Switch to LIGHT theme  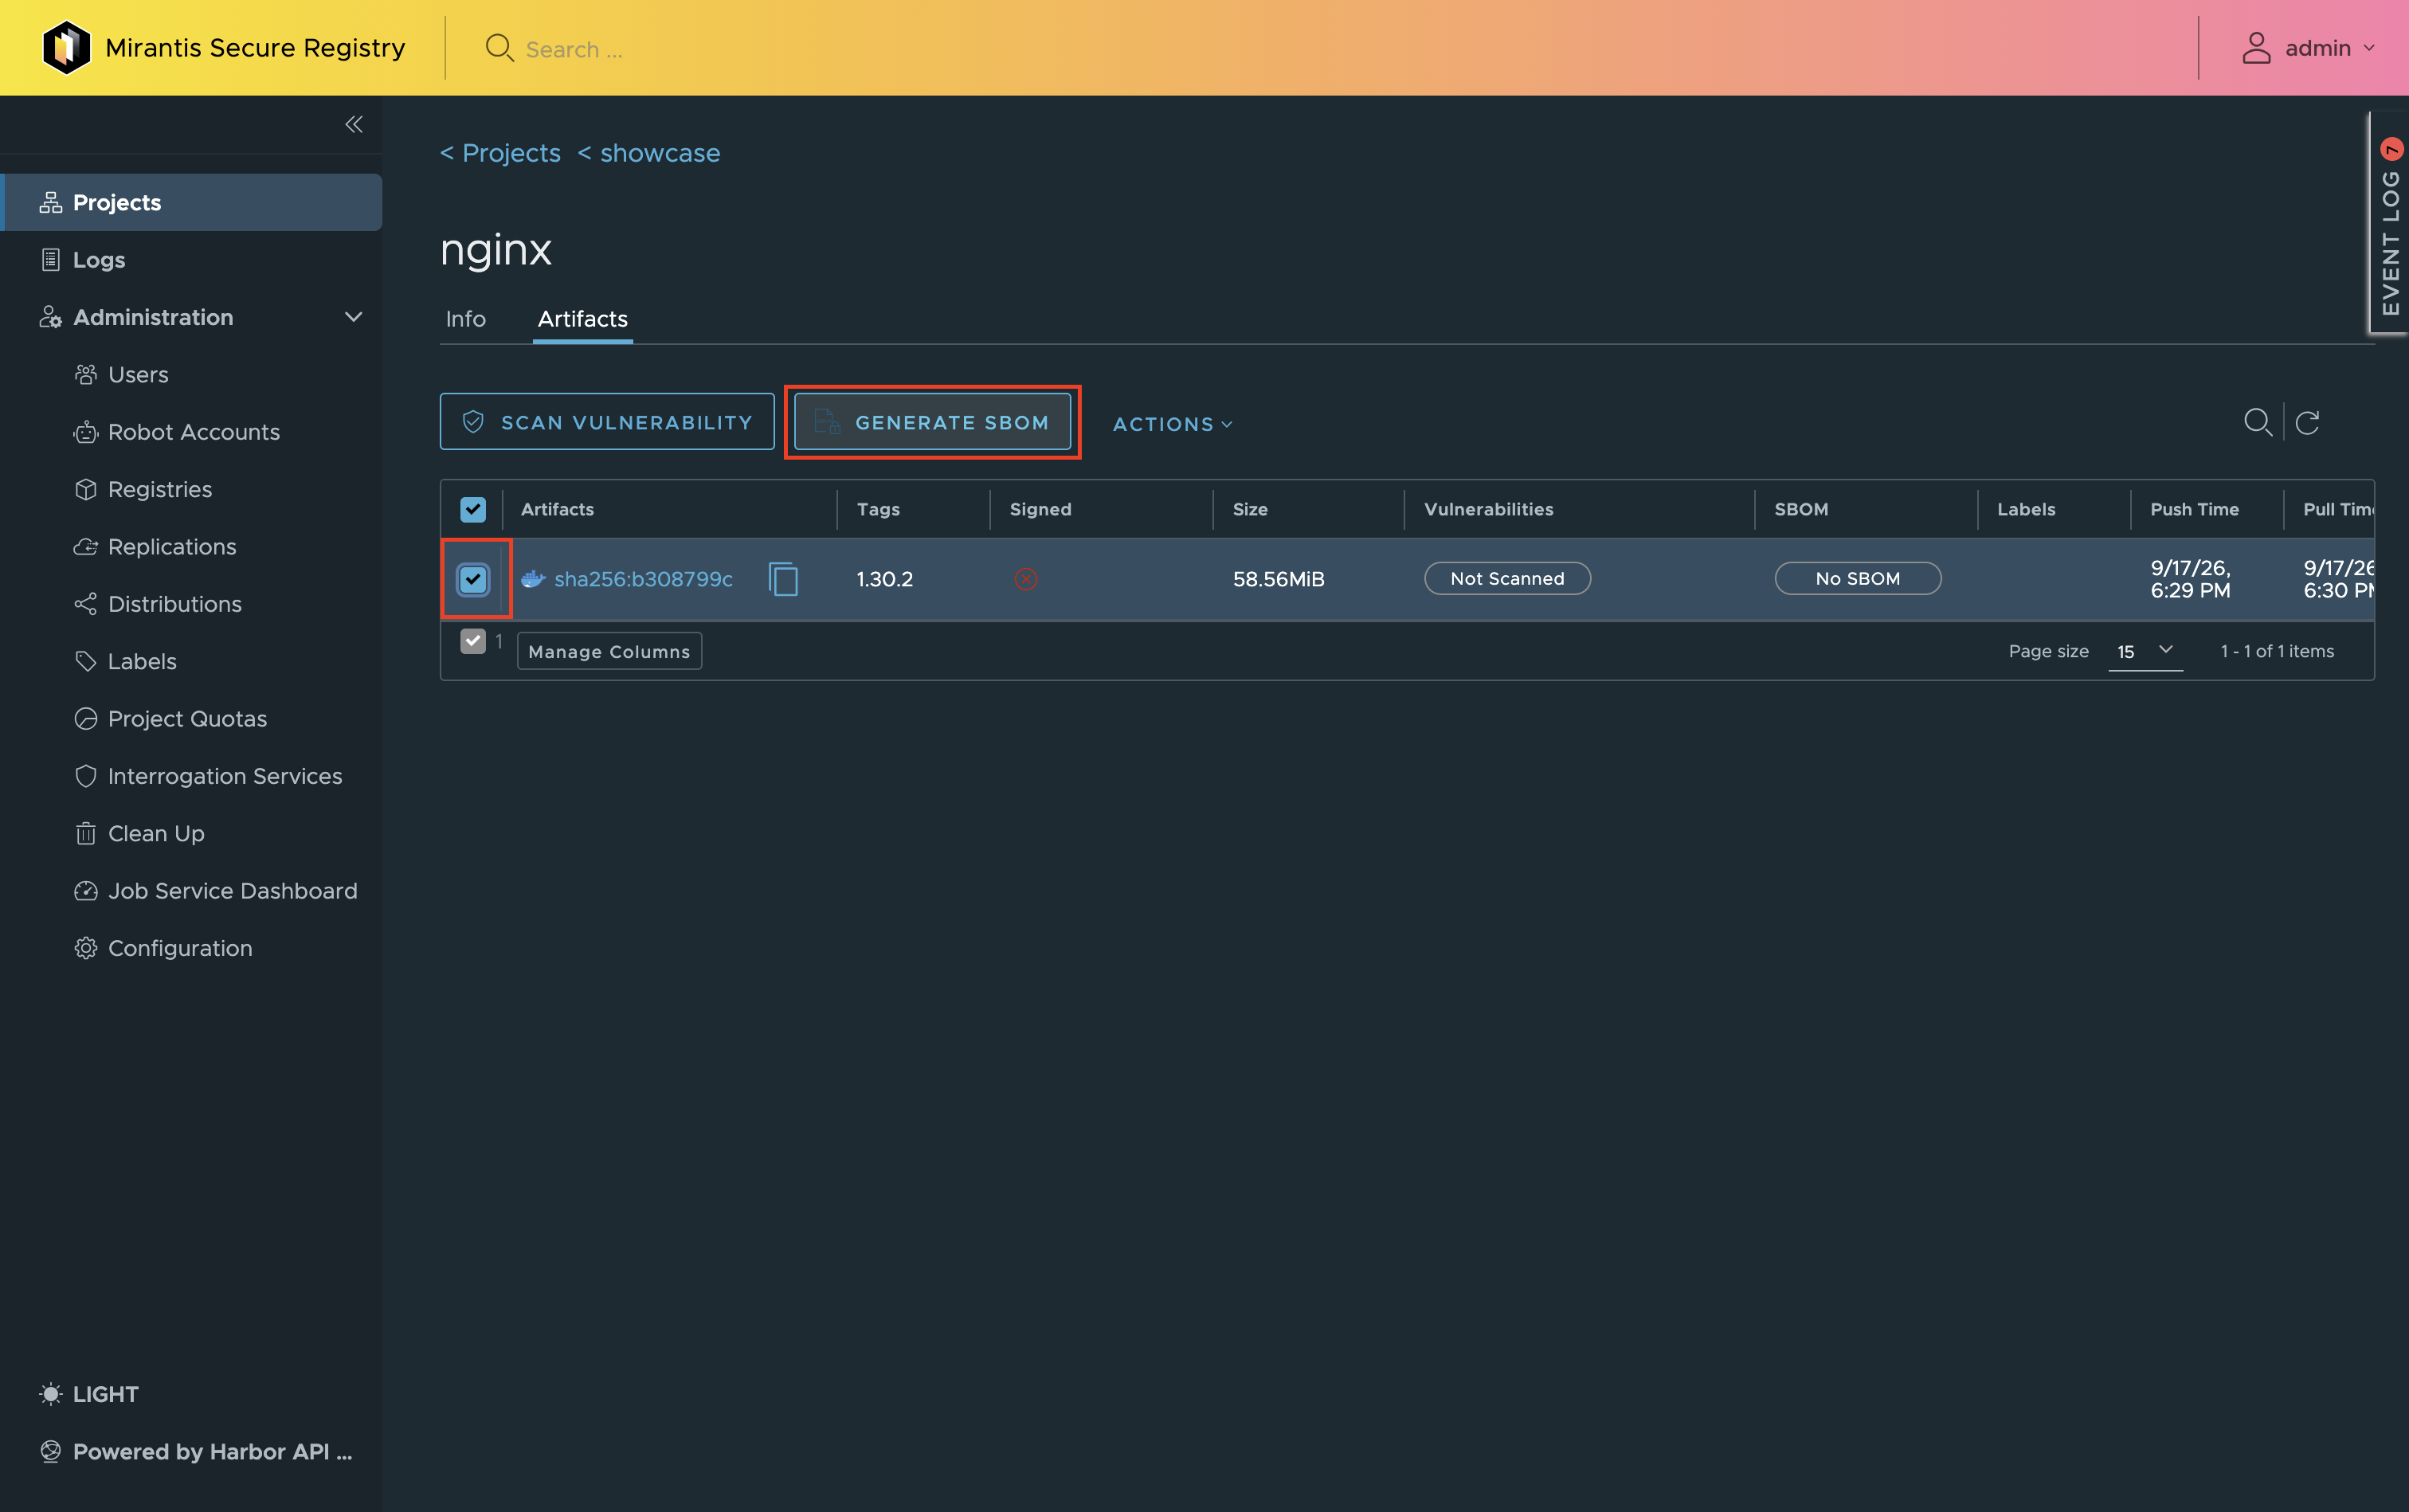coord(105,1394)
